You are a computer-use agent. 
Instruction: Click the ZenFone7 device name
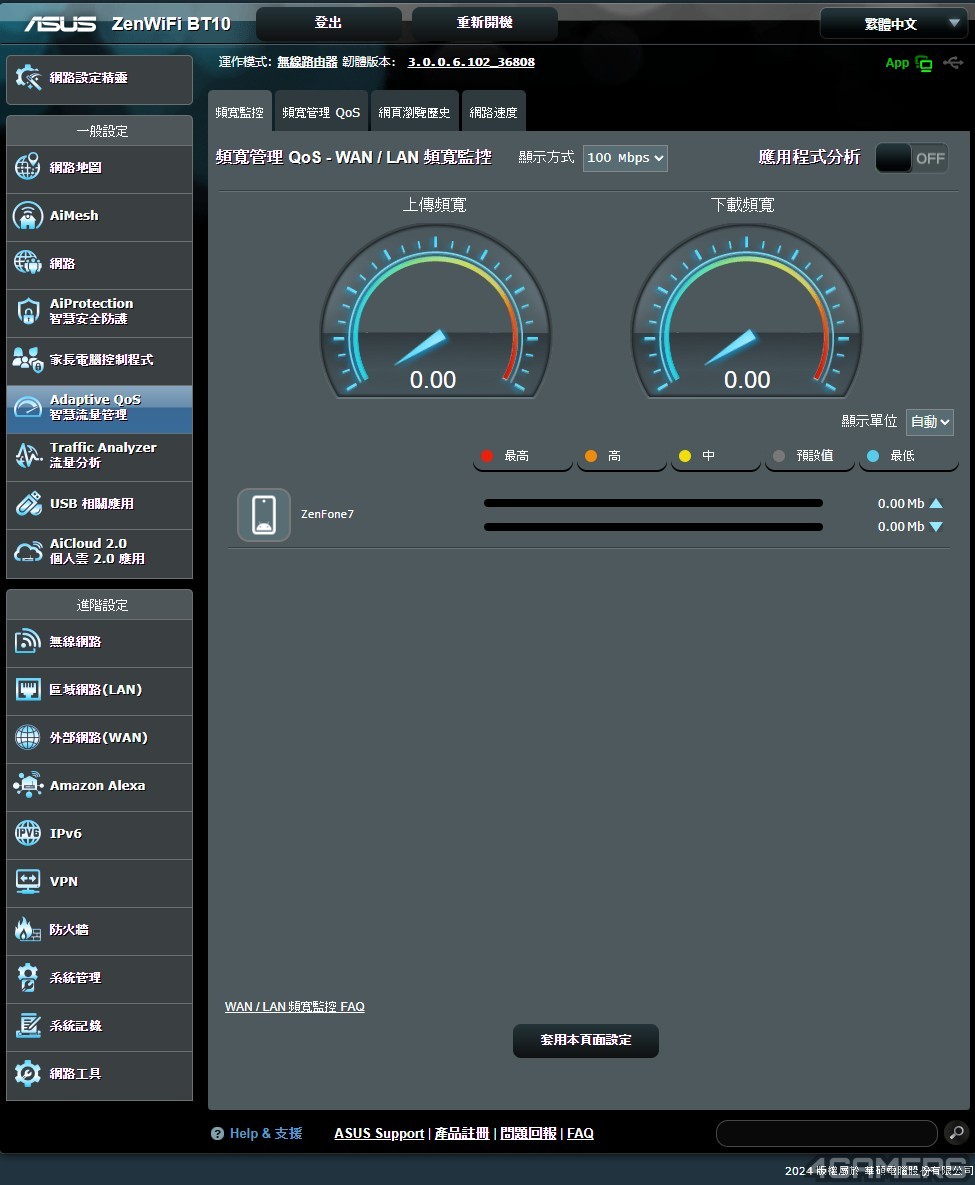[x=327, y=514]
